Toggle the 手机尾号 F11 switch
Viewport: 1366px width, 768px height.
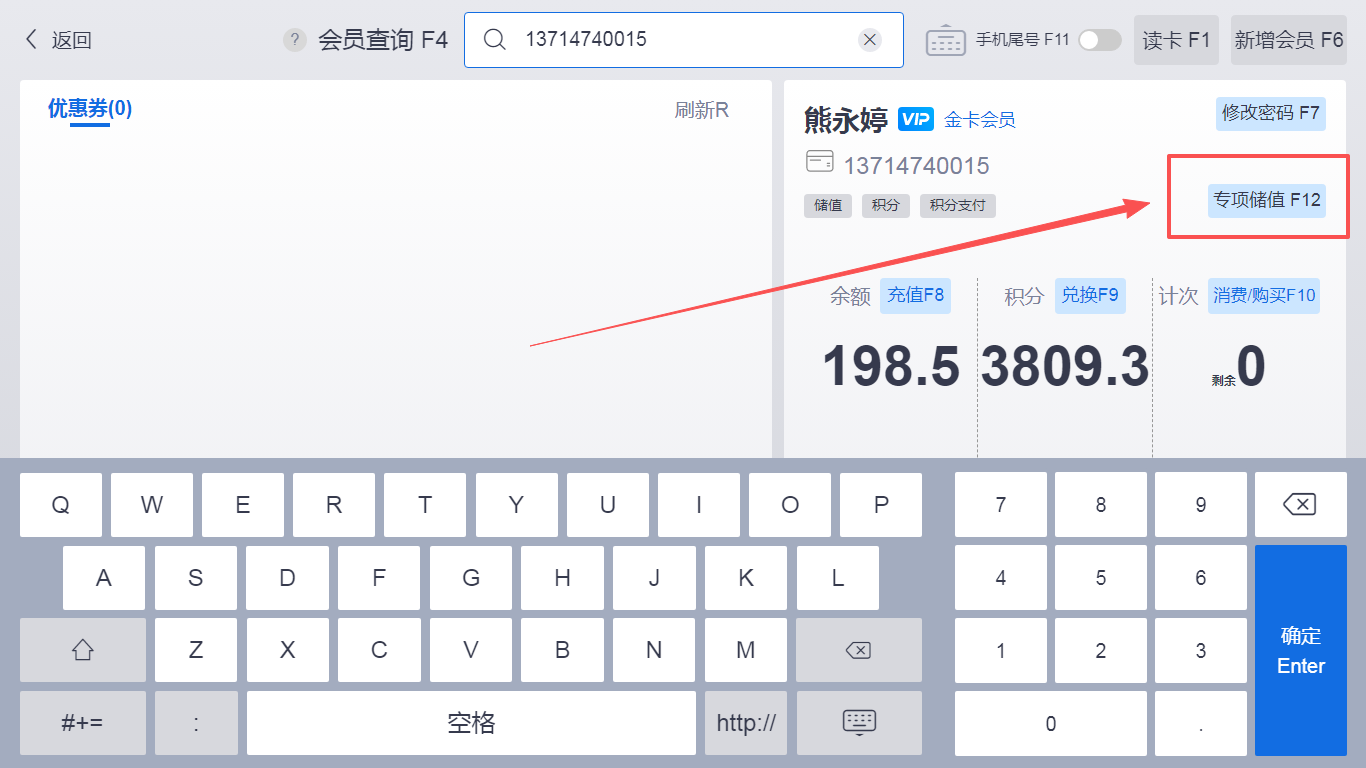point(1099,40)
